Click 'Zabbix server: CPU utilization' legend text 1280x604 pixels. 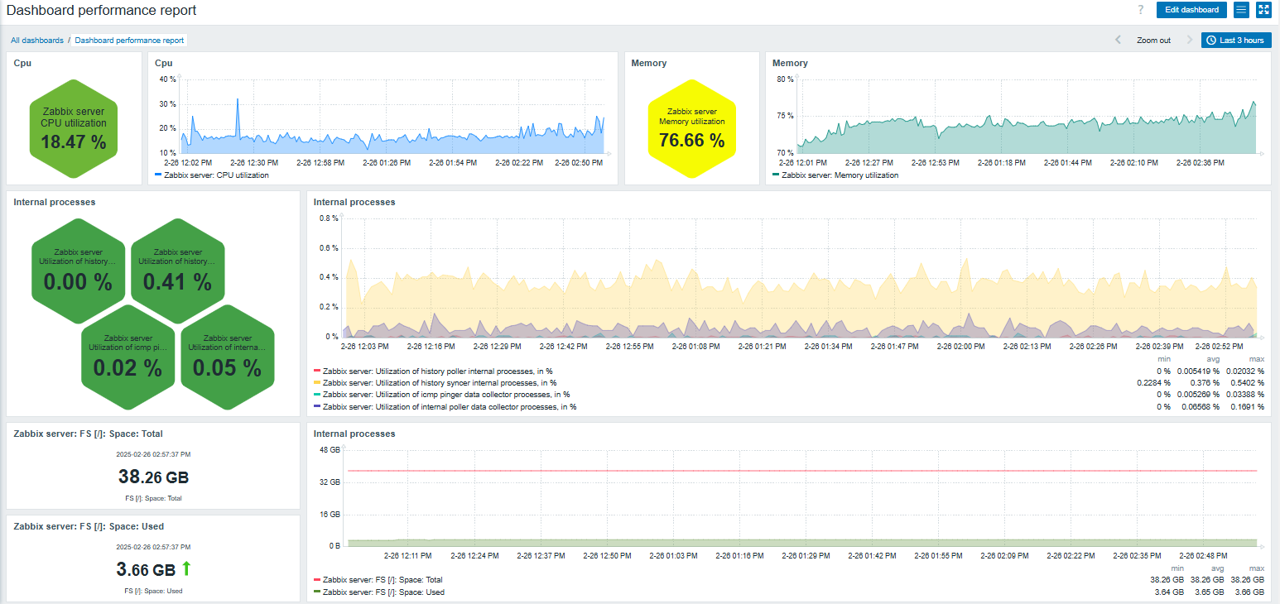coord(217,175)
